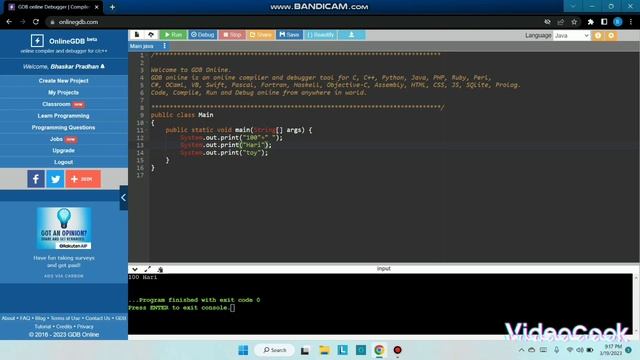Open the Got An Opinion ad thumbnail
Viewport: 640px width, 360px height.
[64, 228]
